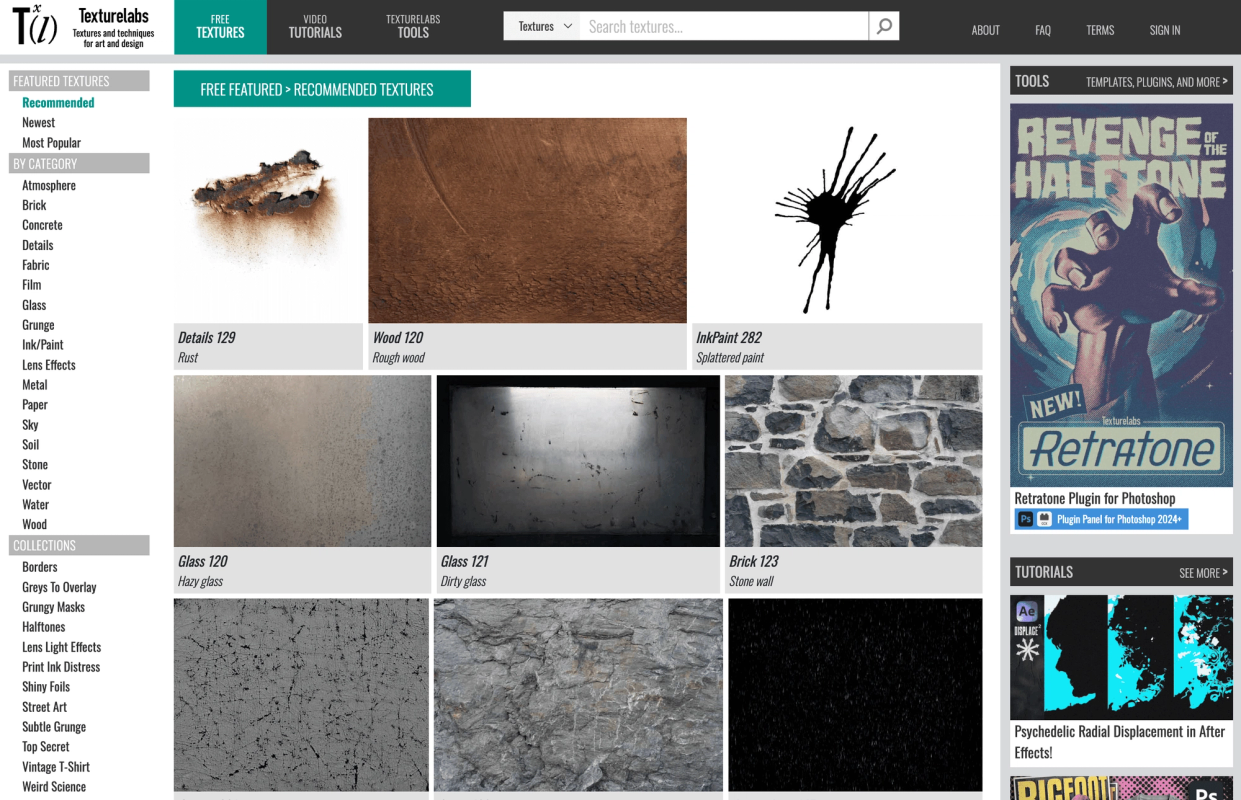1241x800 pixels.
Task: Go to the Texturelabs Tools tab
Action: [x=413, y=27]
